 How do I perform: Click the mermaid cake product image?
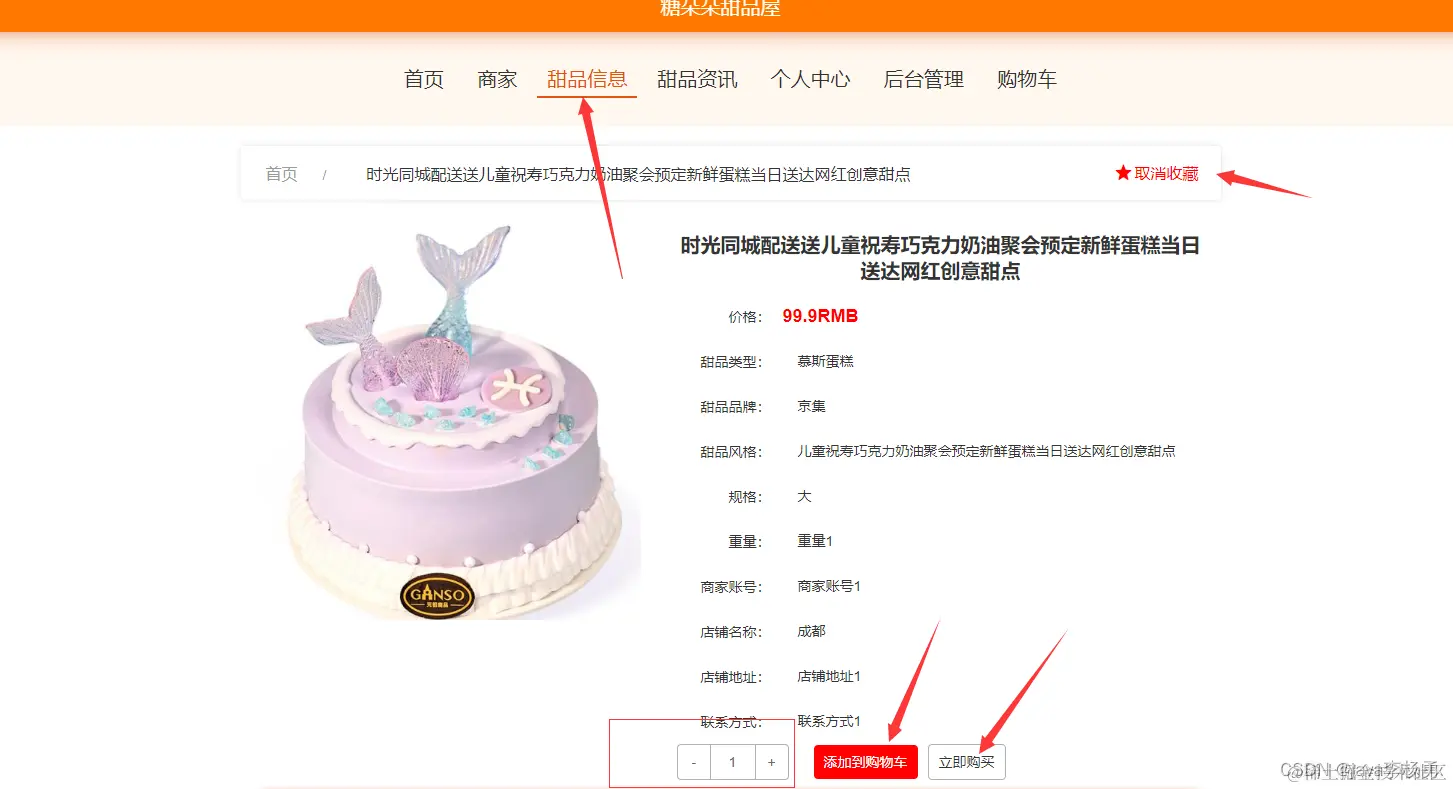coord(450,420)
